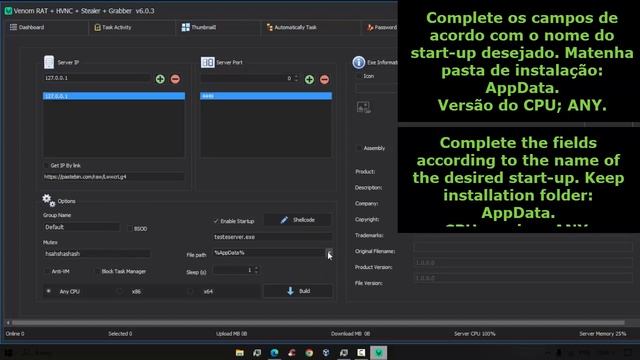Adjust the Sleep seconds spinner arrows

[x=256, y=270]
